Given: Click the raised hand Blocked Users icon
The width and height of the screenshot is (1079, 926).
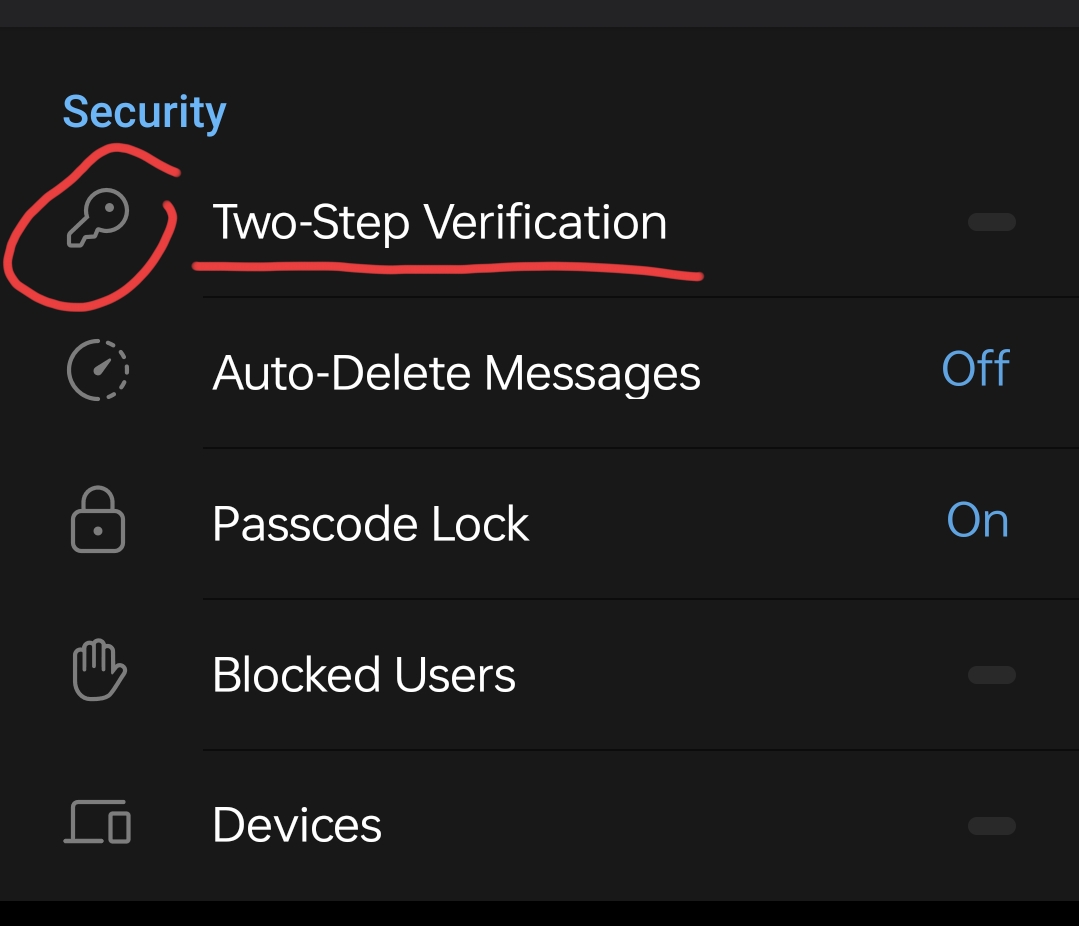Looking at the screenshot, I should pos(98,672).
